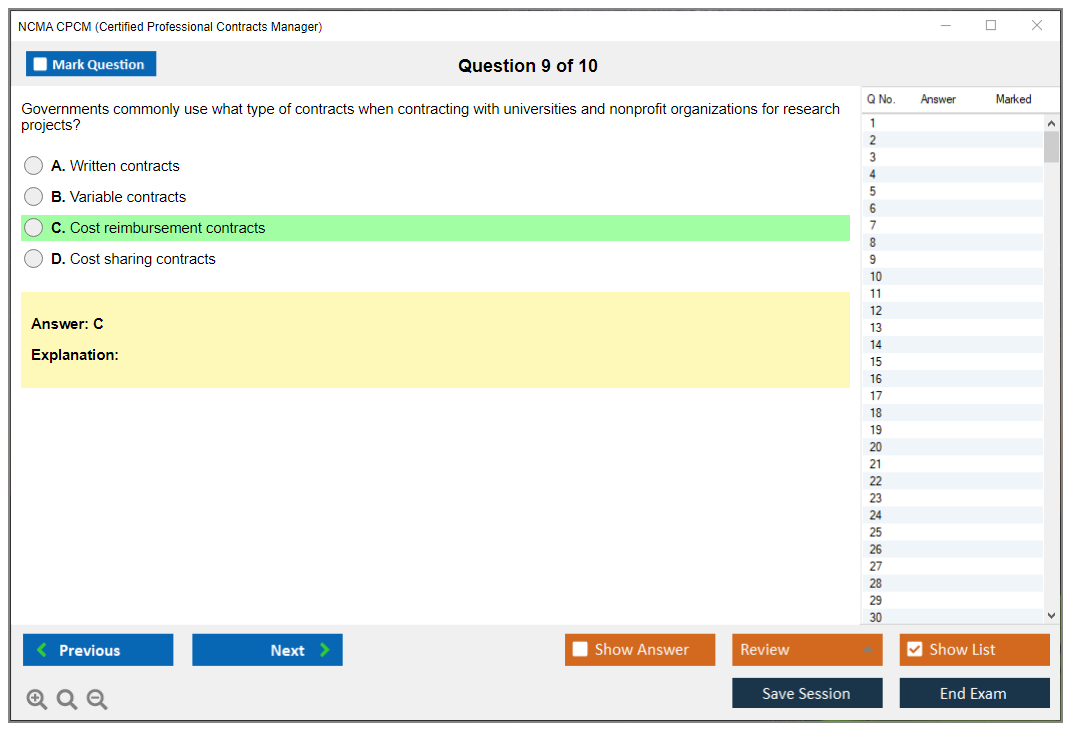The height and width of the screenshot is (735, 1075).
Task: Click the reset zoom magnifier icon
Action: (x=67, y=700)
